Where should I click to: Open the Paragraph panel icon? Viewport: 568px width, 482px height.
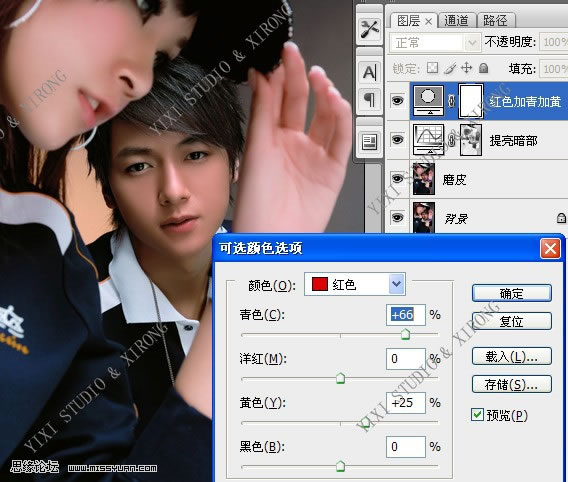click(369, 99)
